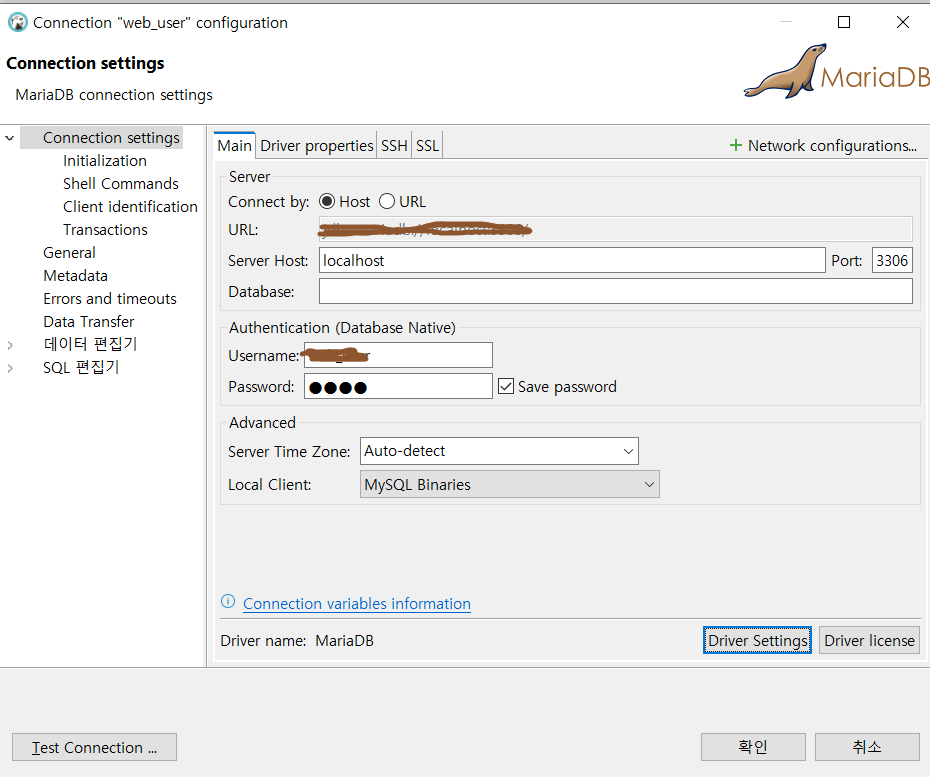Click the info icon beside Connection variables information
930x777 pixels.
click(228, 601)
